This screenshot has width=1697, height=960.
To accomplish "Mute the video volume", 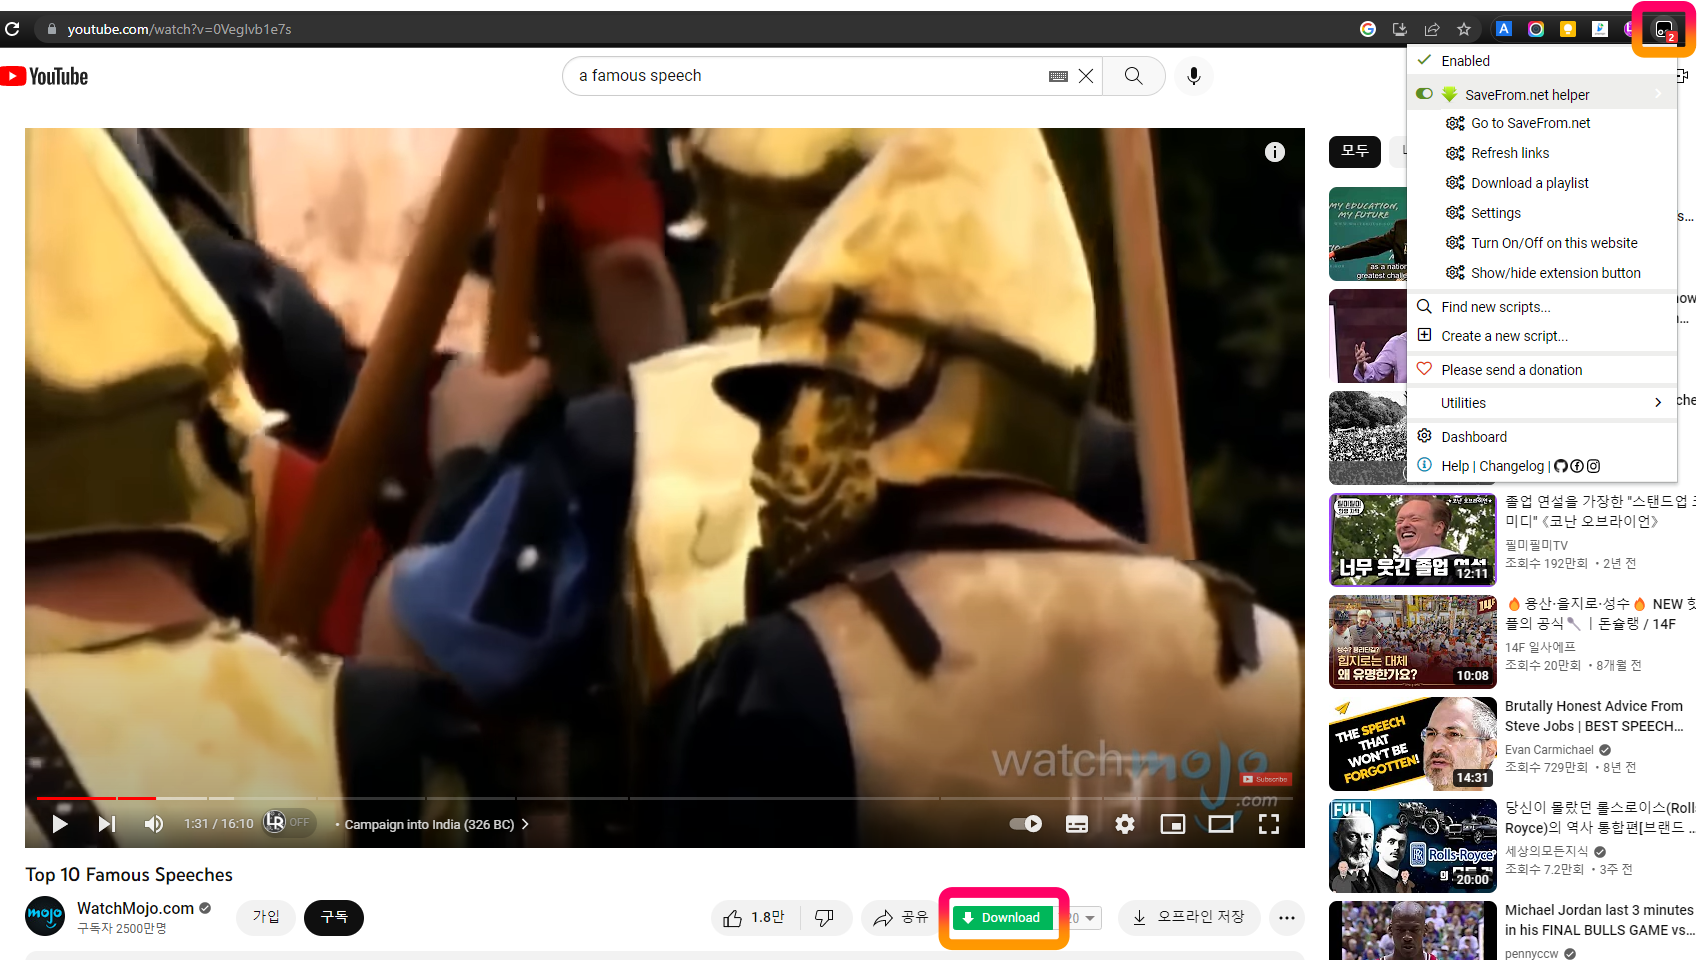I will (154, 824).
